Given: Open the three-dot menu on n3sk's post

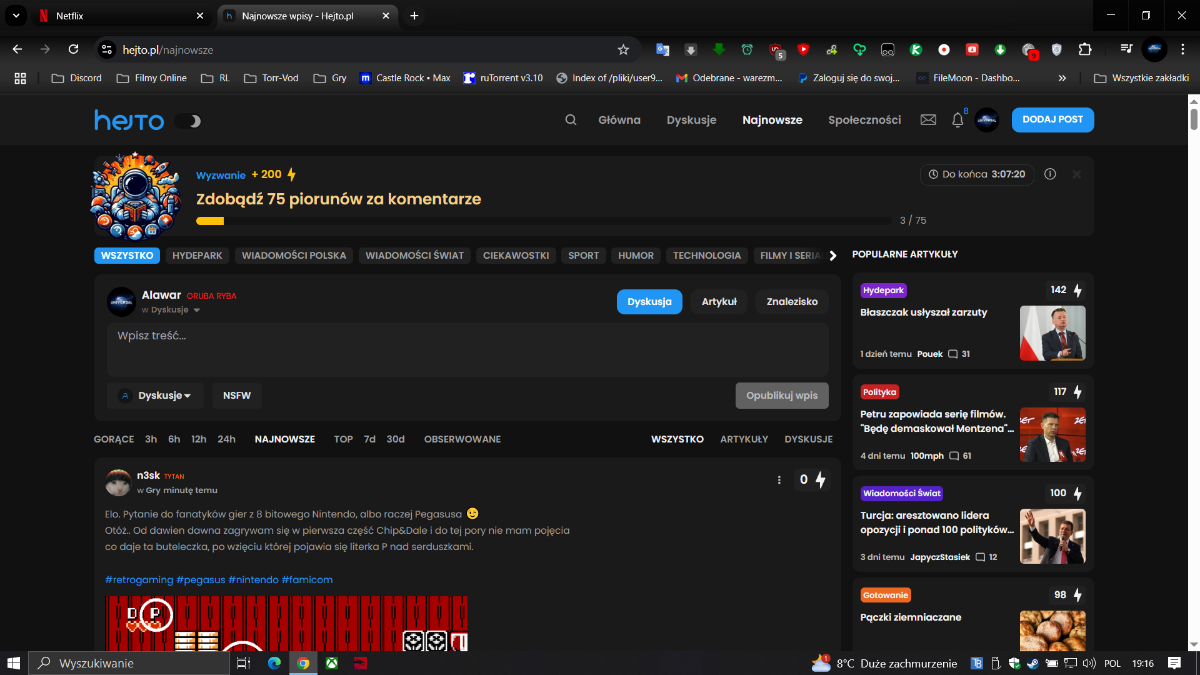Looking at the screenshot, I should tap(779, 480).
